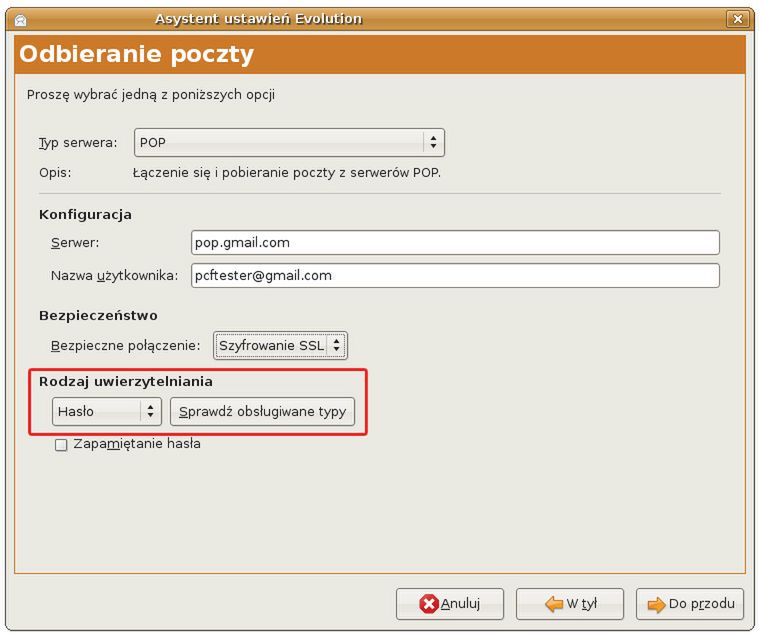Click the Rodzaj uwierzytelniania section label
The height and width of the screenshot is (636, 759).
126,381
